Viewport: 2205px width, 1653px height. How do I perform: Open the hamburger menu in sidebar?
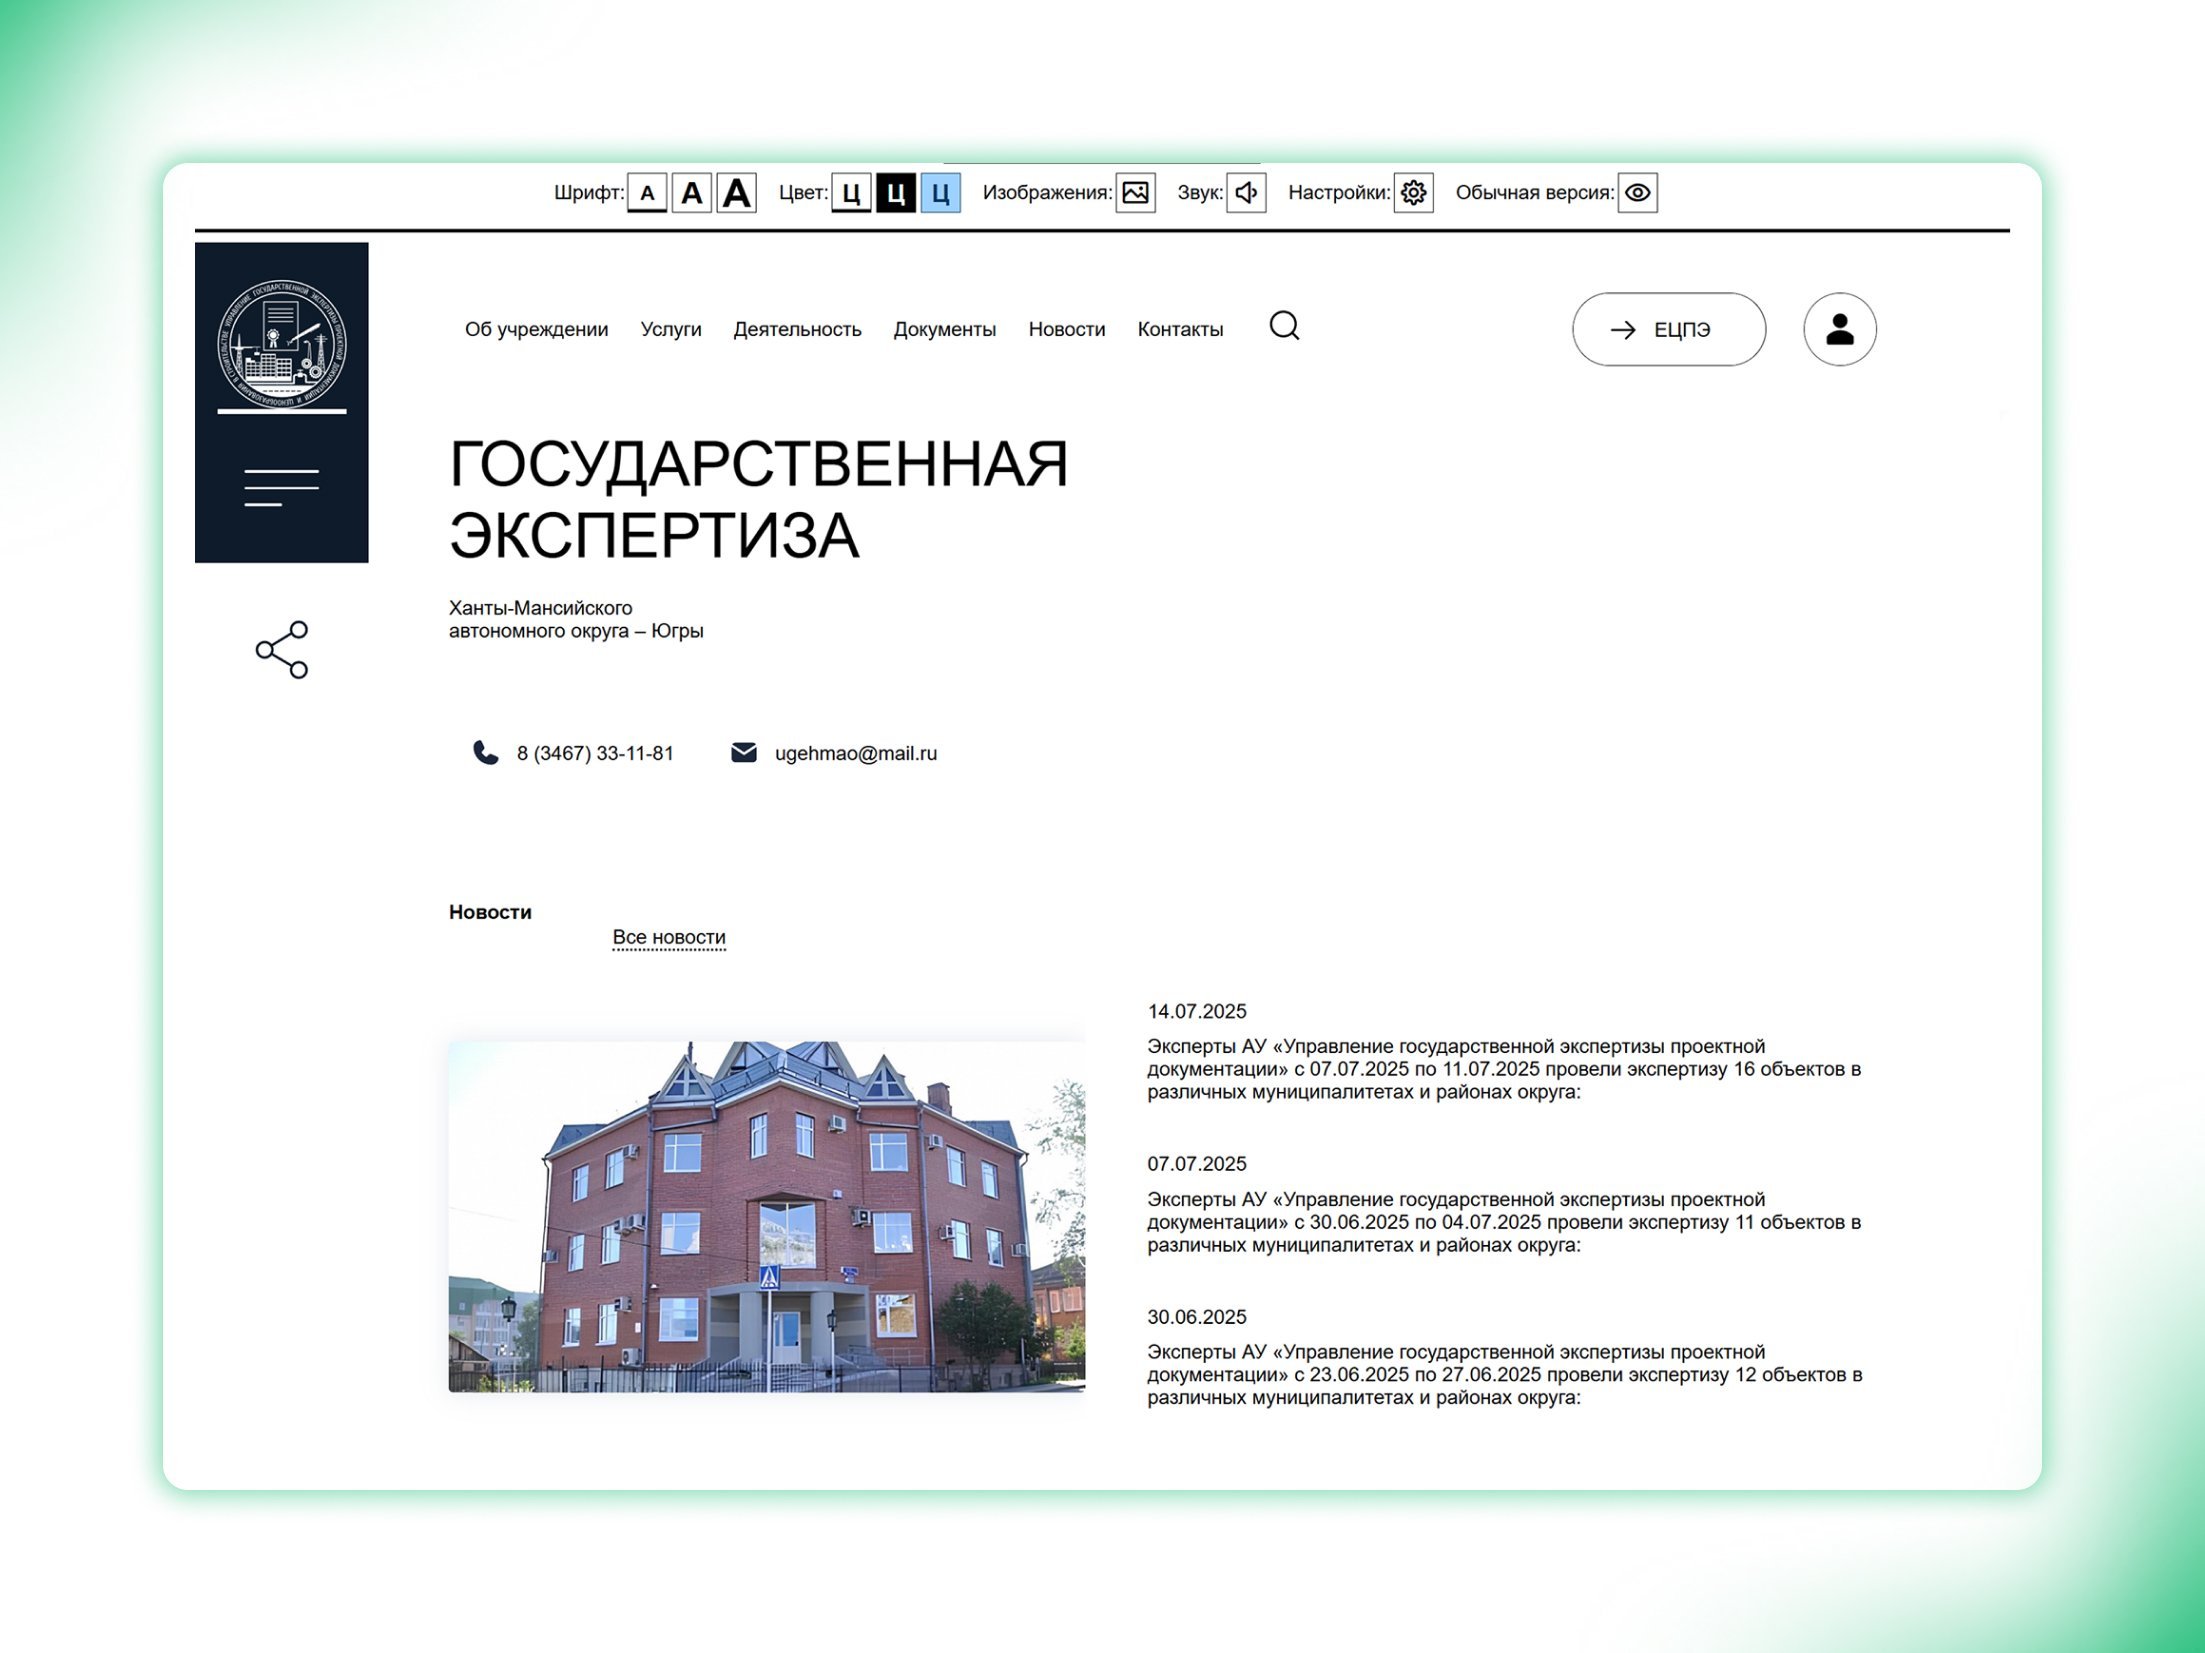[281, 487]
